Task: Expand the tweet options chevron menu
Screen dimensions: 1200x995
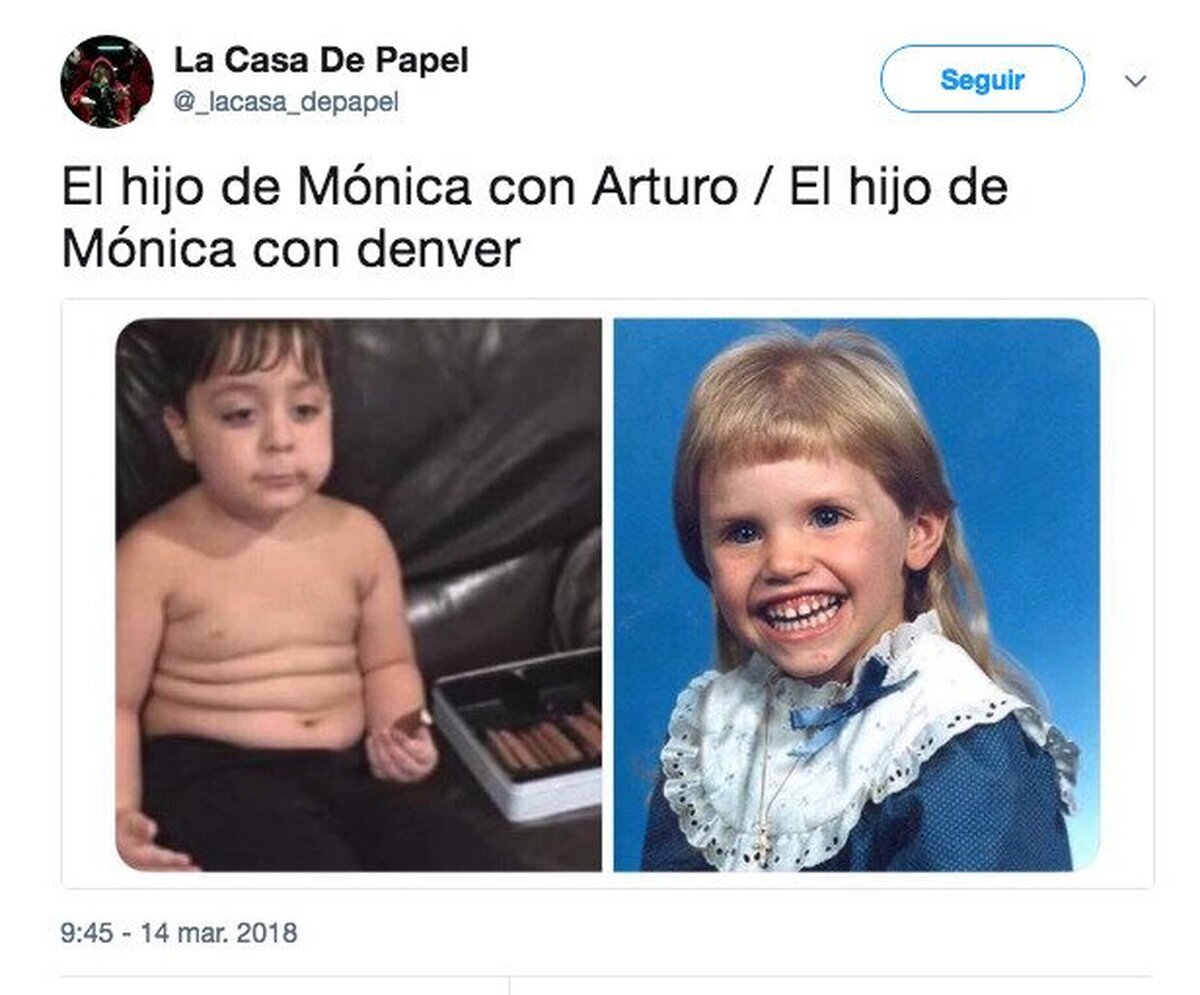Action: [1135, 81]
